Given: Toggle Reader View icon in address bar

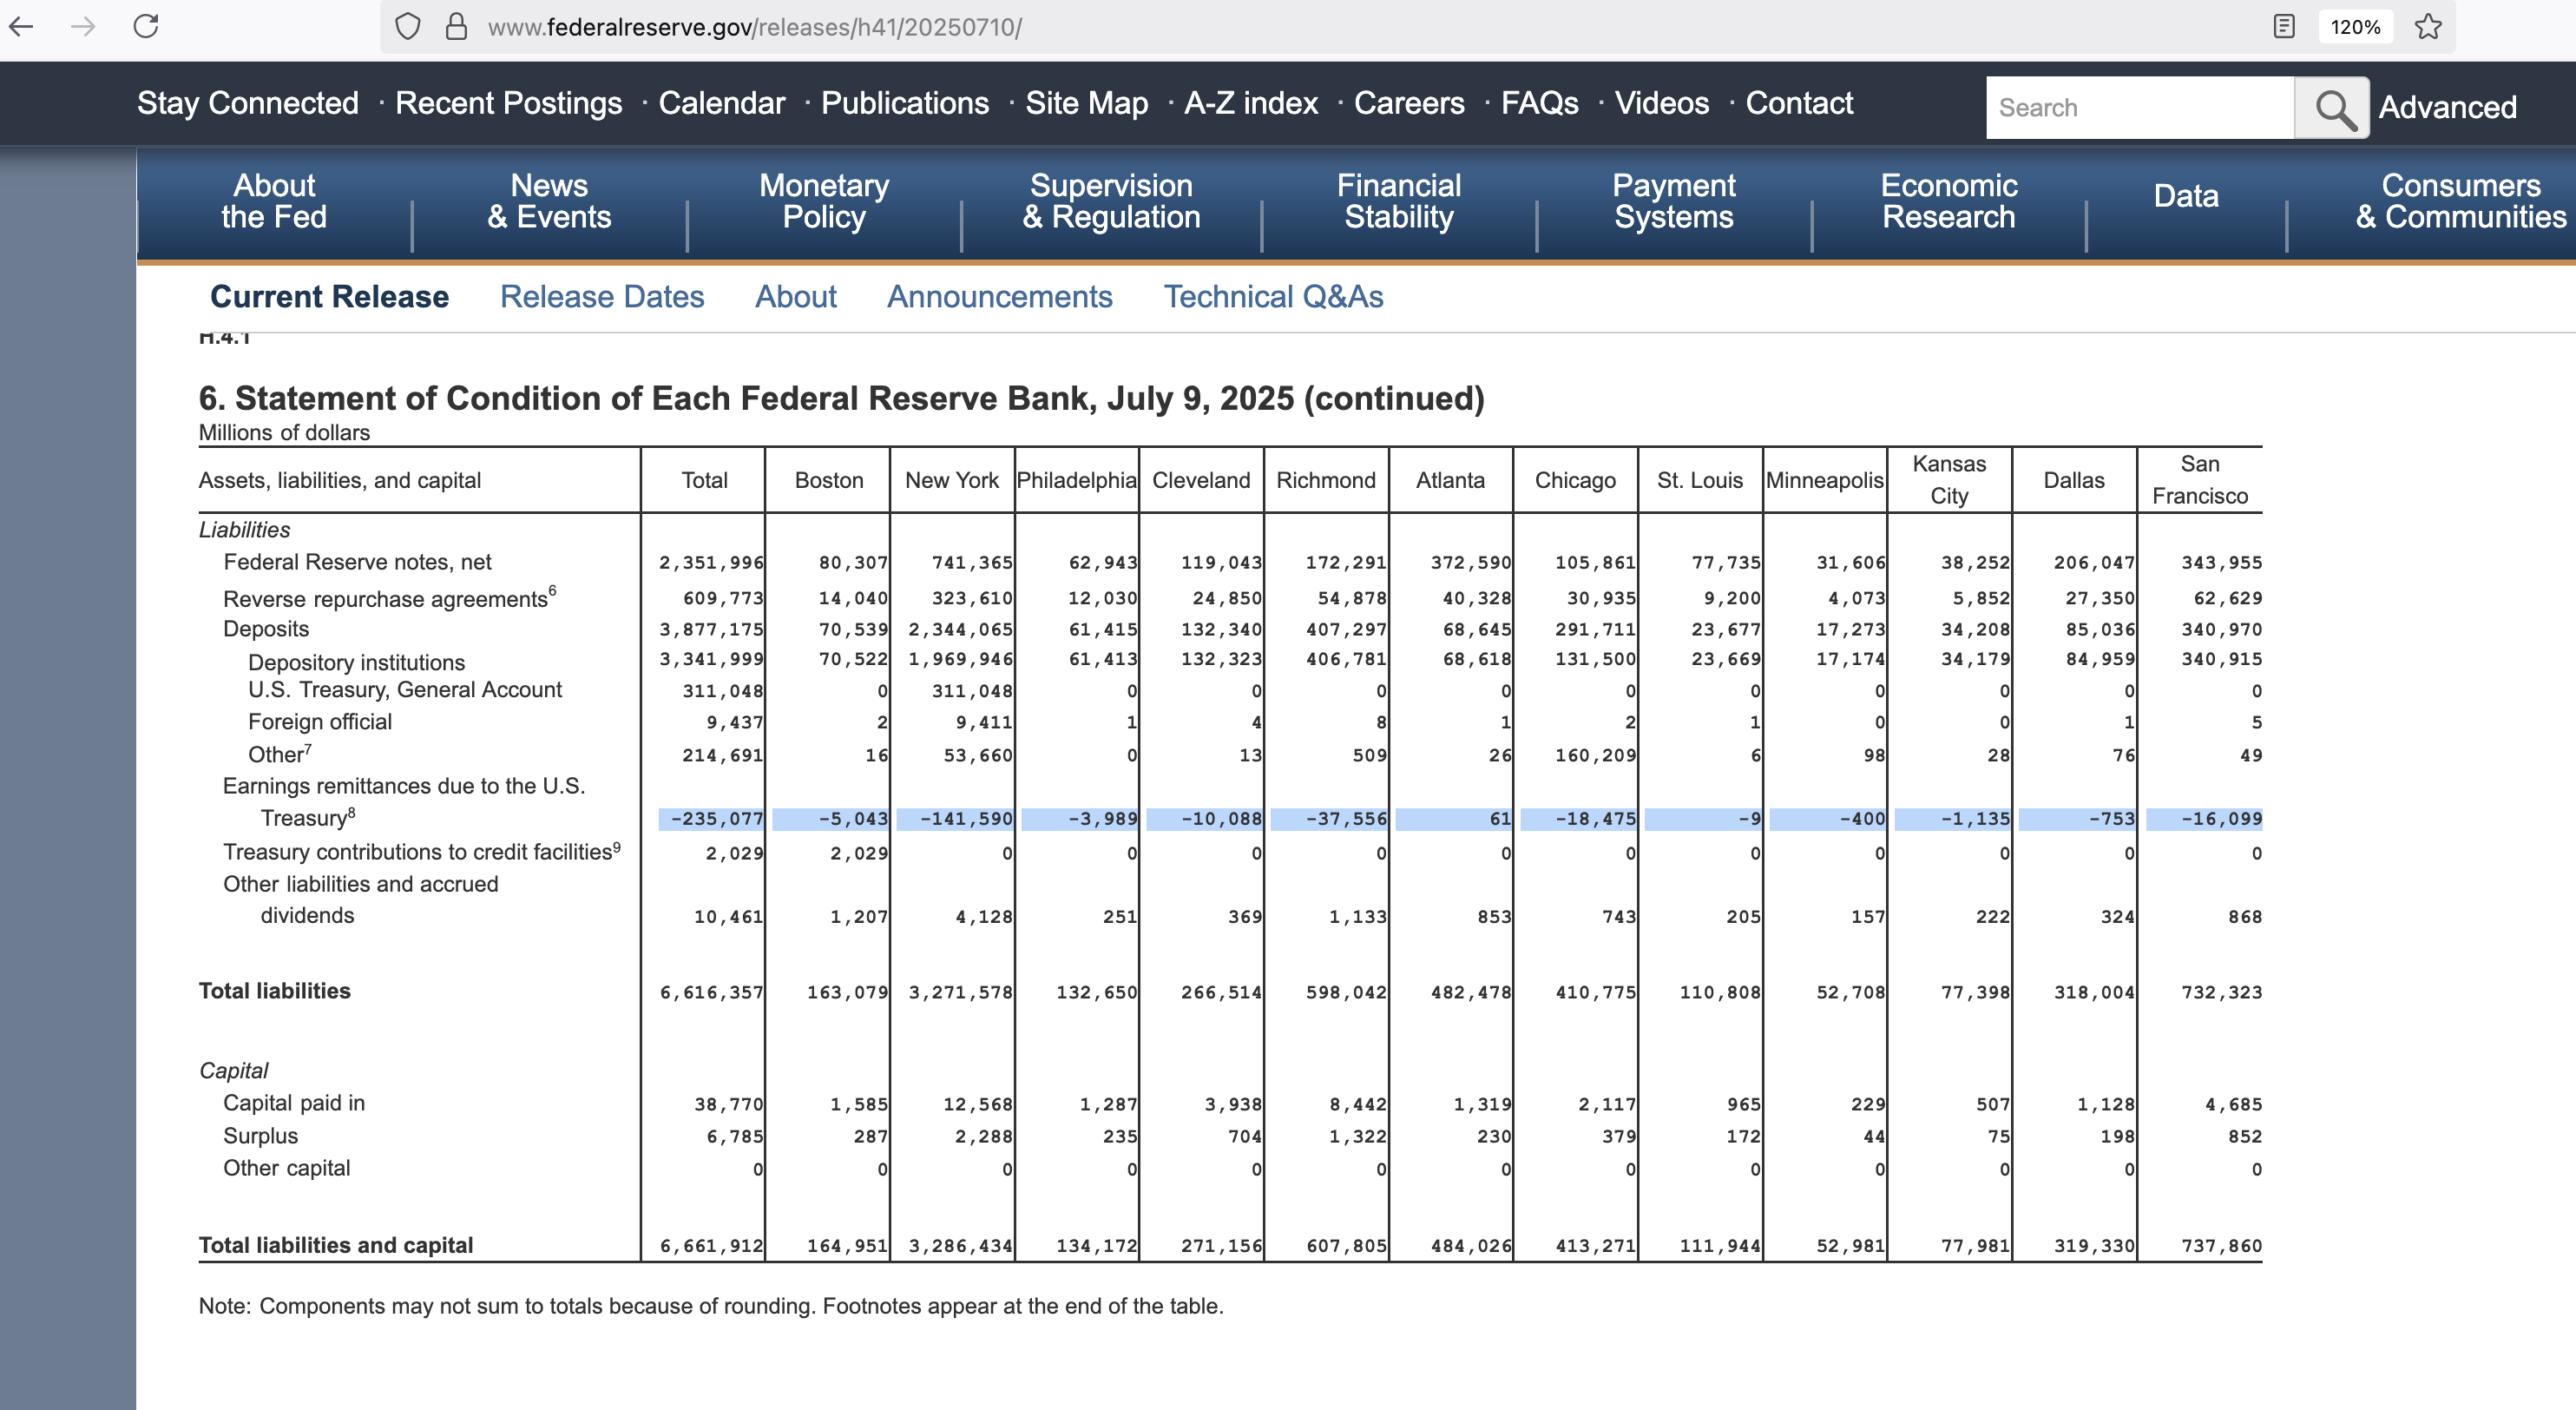Looking at the screenshot, I should coord(2283,27).
